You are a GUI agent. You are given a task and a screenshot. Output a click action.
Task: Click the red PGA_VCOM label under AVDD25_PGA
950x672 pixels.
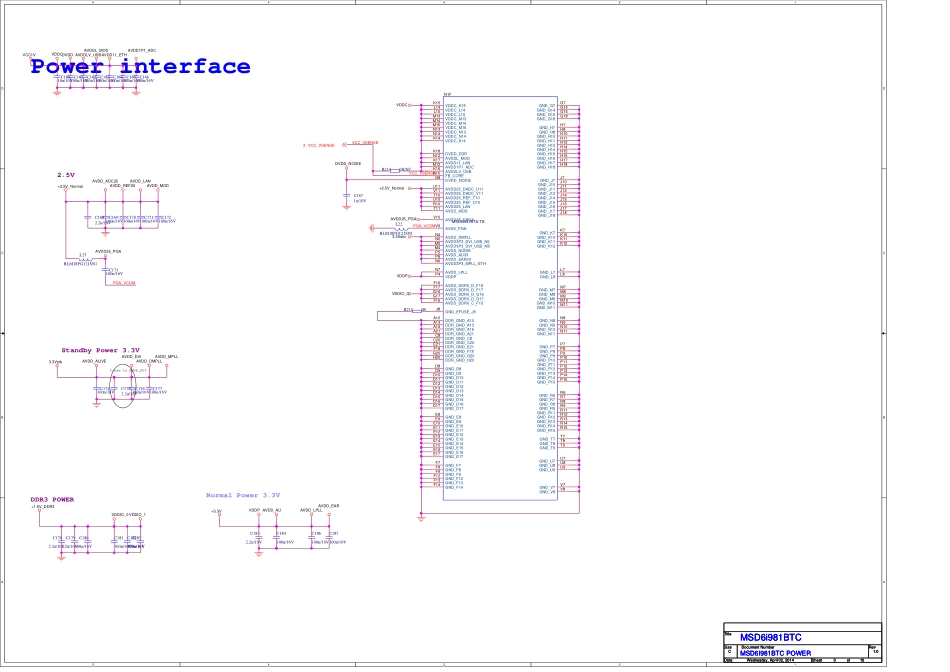coord(123,283)
